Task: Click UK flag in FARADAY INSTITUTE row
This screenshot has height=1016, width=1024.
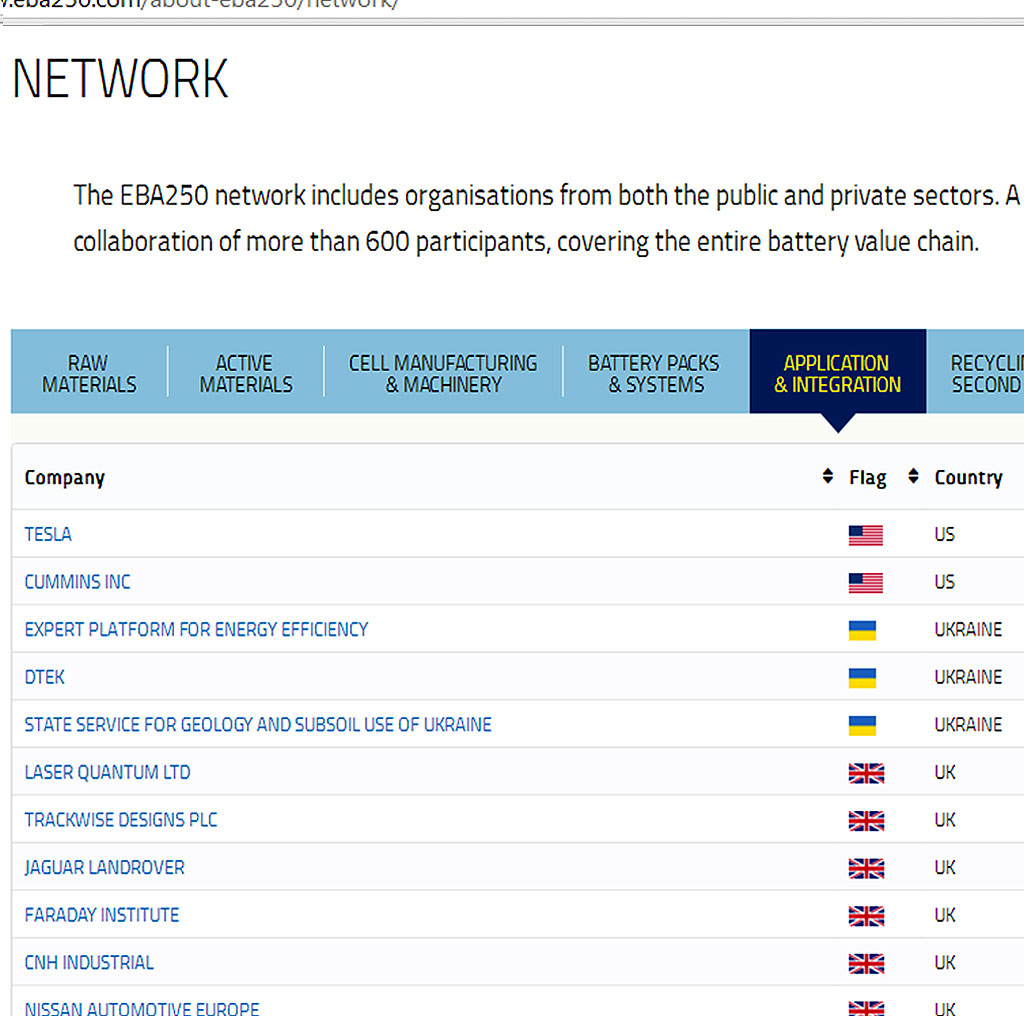Action: pyautogui.click(x=866, y=917)
